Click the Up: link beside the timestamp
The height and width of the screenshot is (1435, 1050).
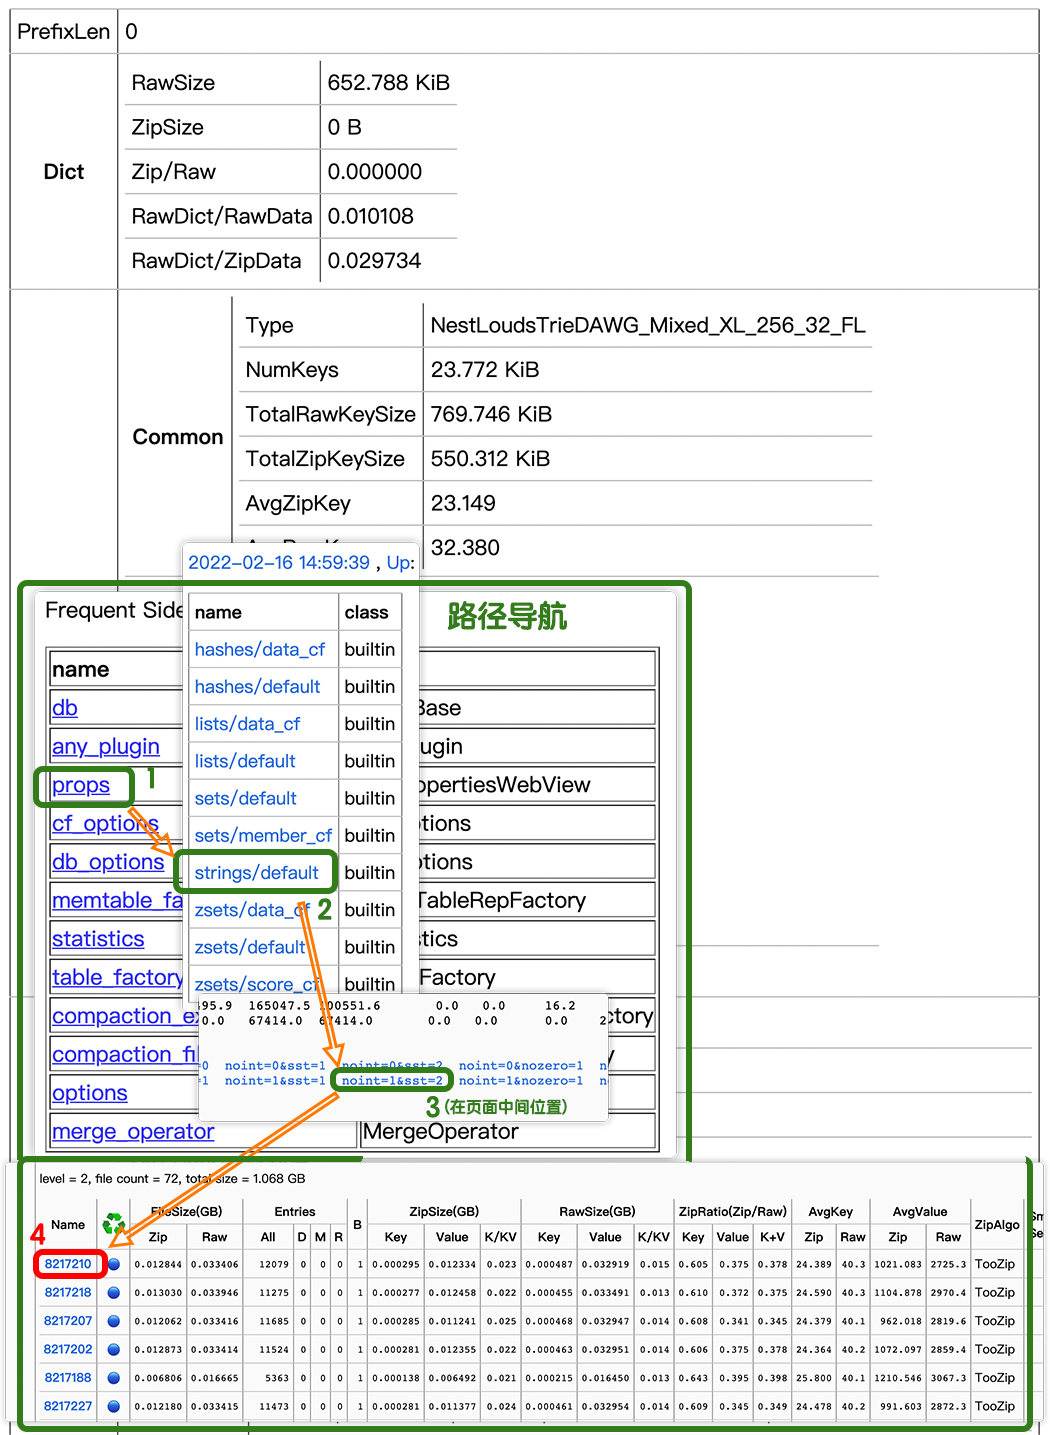pos(400,563)
